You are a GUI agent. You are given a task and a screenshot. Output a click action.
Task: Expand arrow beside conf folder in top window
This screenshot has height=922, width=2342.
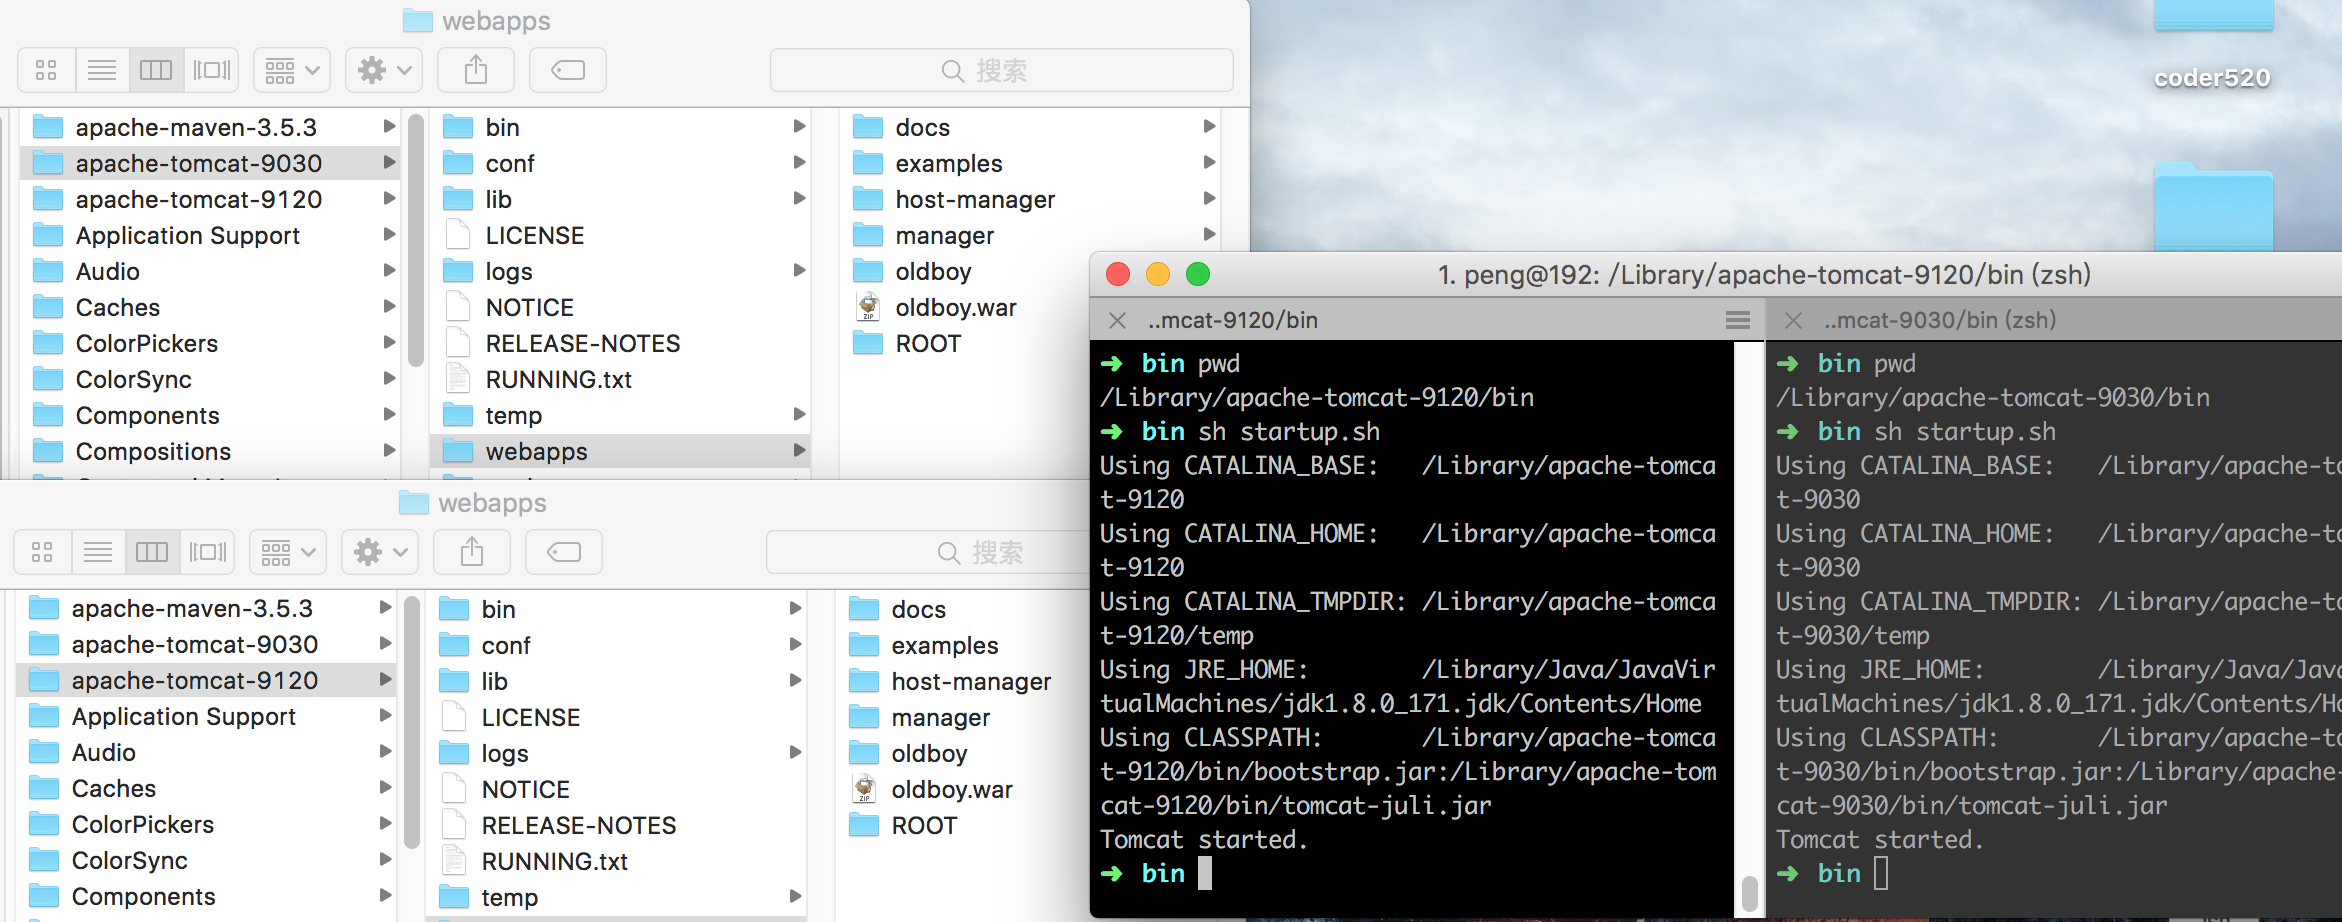coord(799,162)
